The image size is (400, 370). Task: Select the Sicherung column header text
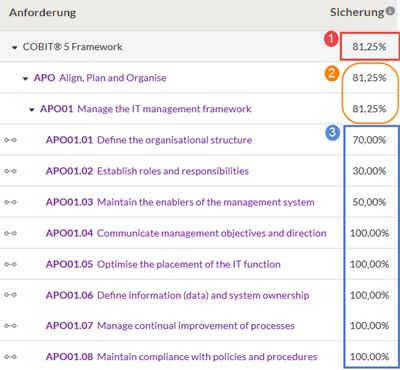[x=357, y=12]
